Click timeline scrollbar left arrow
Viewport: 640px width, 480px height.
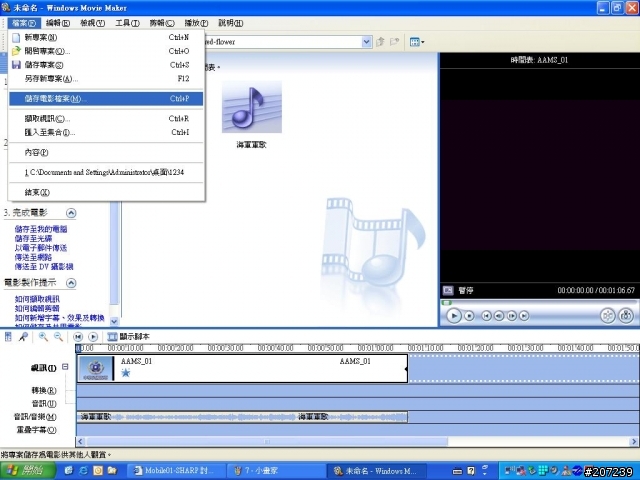tap(80, 441)
